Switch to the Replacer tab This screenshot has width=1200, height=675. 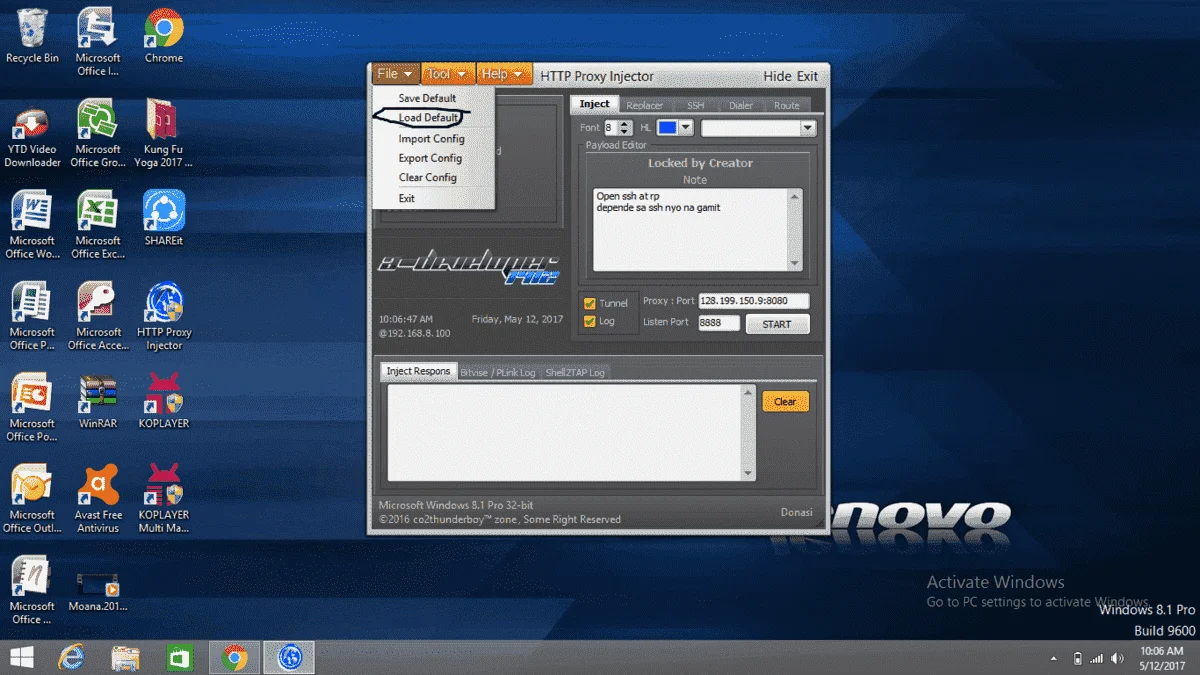[x=645, y=105]
